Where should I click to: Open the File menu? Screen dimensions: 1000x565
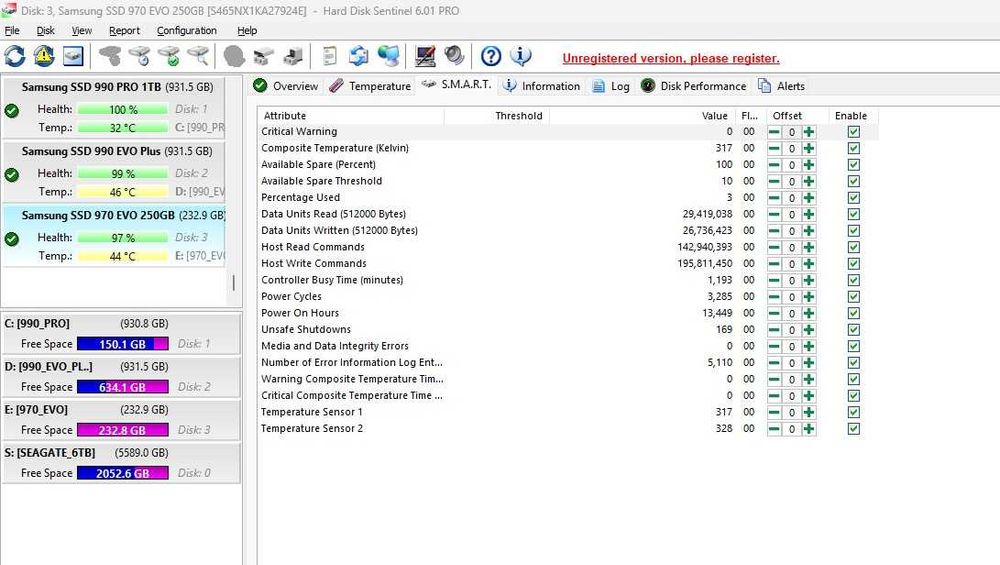click(x=12, y=31)
